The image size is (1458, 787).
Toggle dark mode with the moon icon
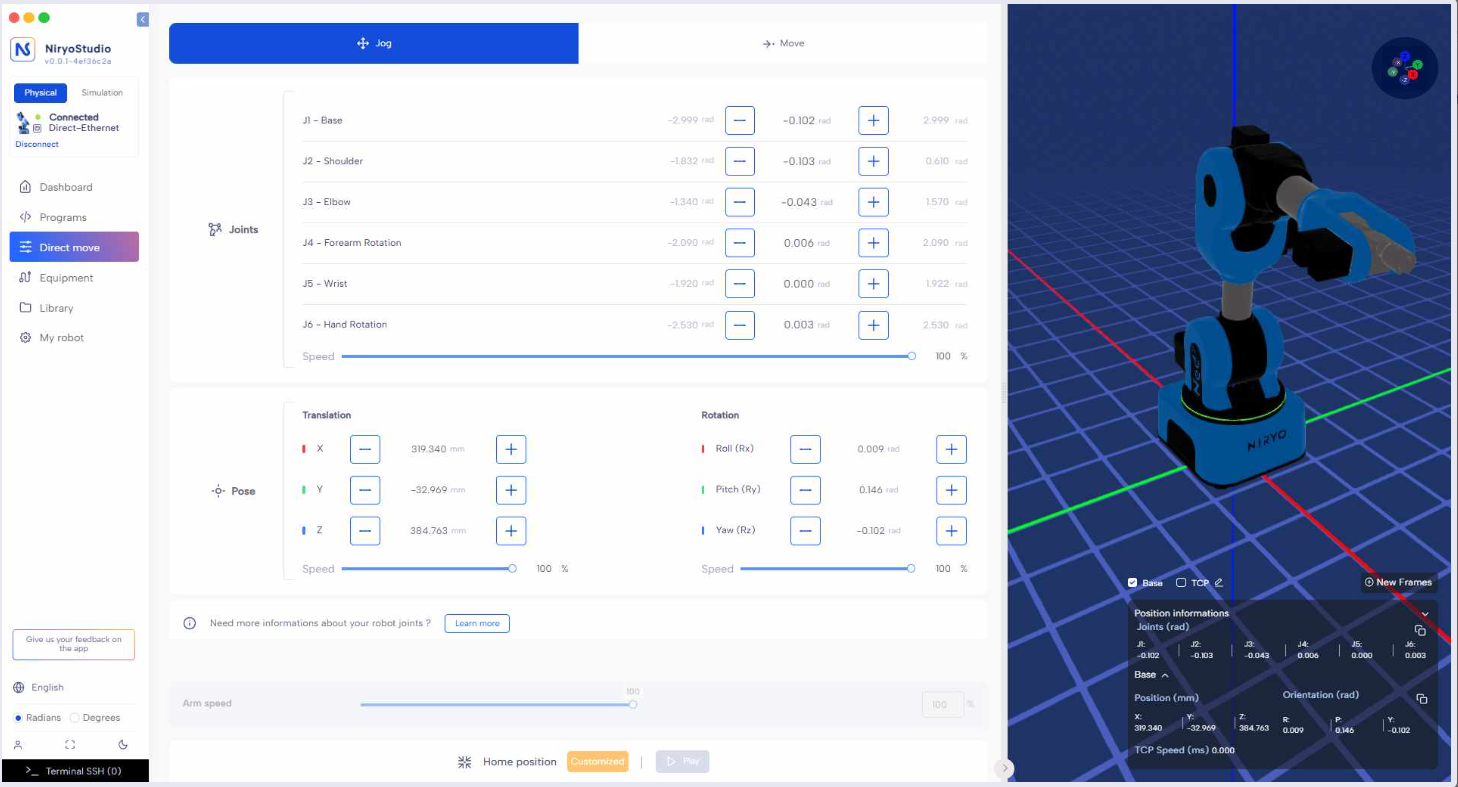[123, 745]
